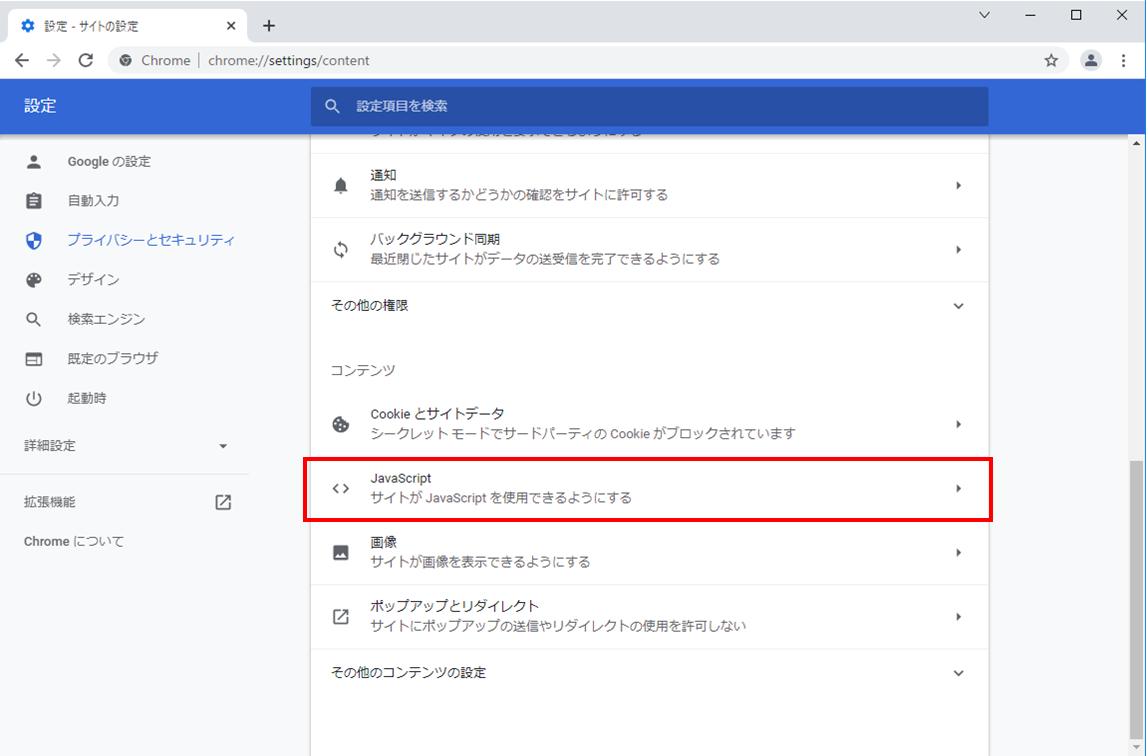Open Chrome について page
This screenshot has height=756, width=1146.
click(x=74, y=542)
